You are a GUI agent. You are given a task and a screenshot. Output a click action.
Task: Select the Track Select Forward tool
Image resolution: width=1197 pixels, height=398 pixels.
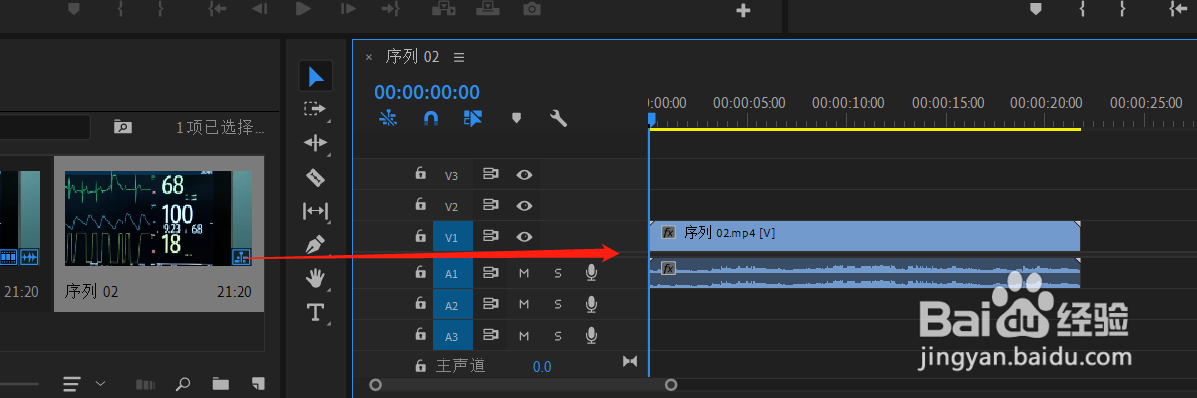coord(315,108)
